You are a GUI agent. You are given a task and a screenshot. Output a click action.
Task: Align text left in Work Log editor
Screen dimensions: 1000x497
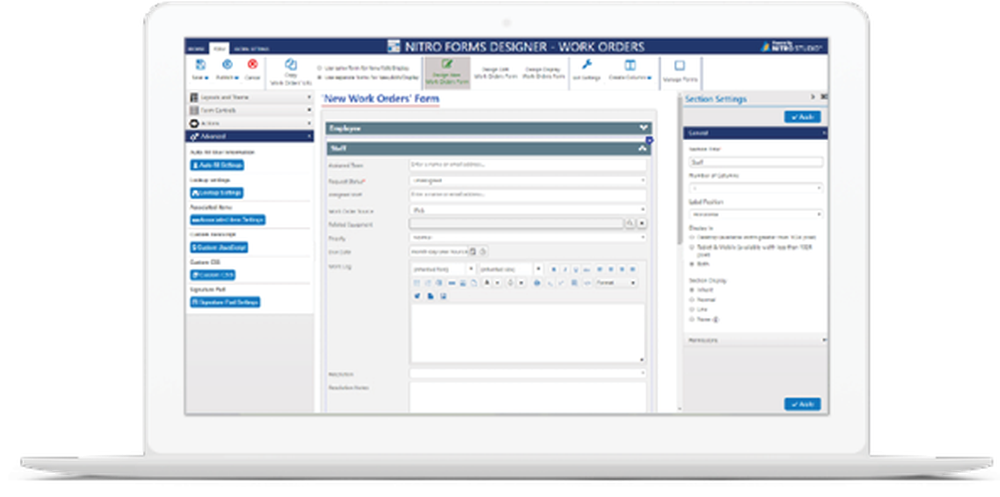(599, 269)
